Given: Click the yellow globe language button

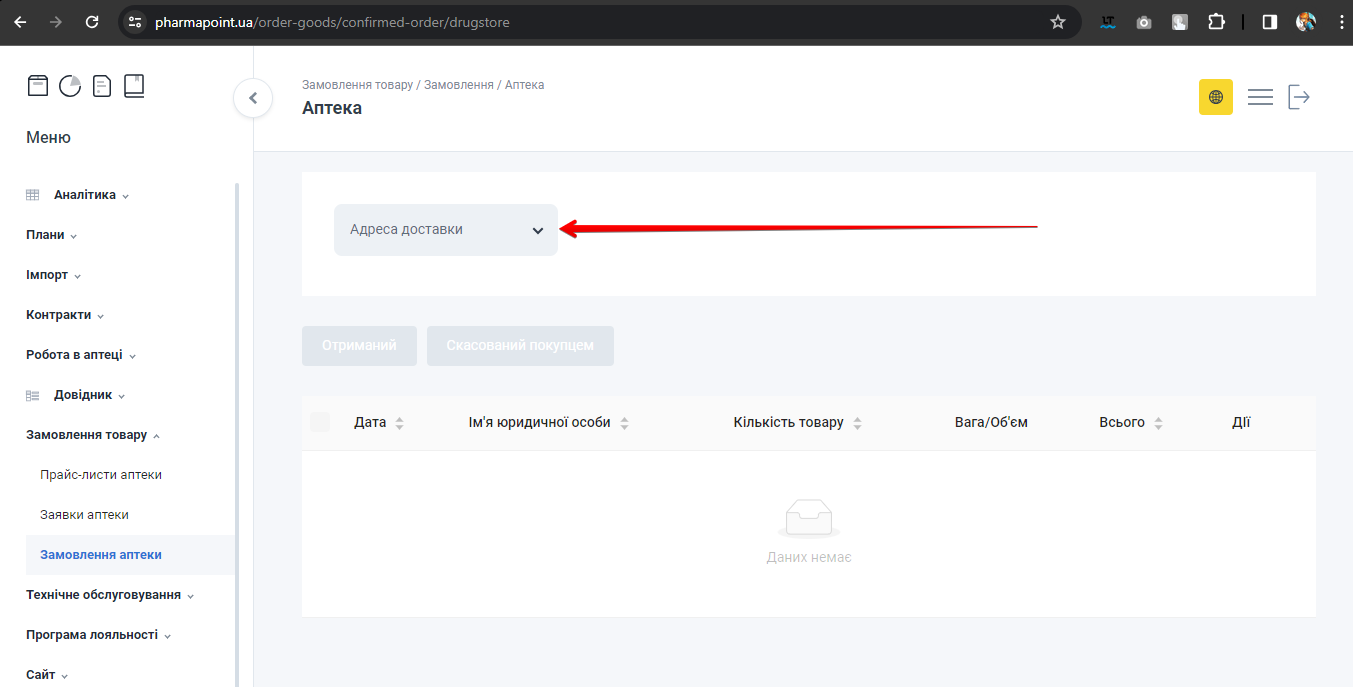Looking at the screenshot, I should coord(1215,97).
